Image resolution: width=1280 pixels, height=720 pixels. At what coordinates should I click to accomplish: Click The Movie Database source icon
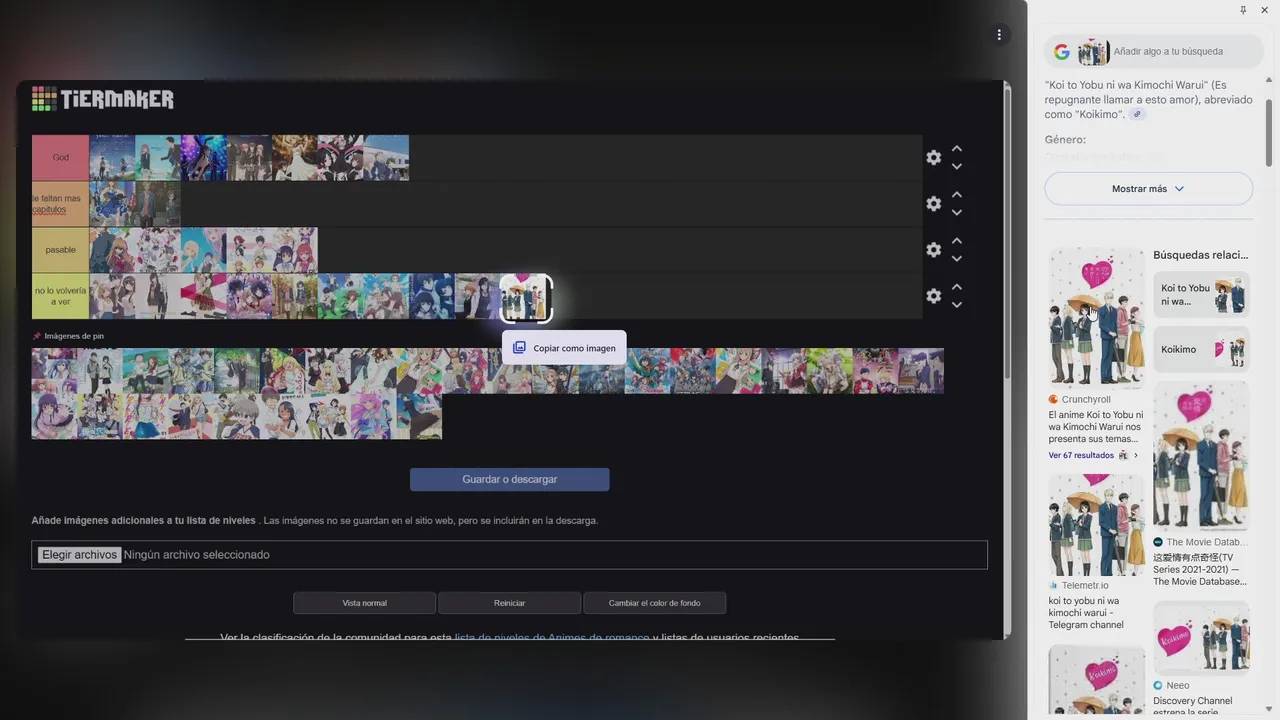(x=1158, y=542)
